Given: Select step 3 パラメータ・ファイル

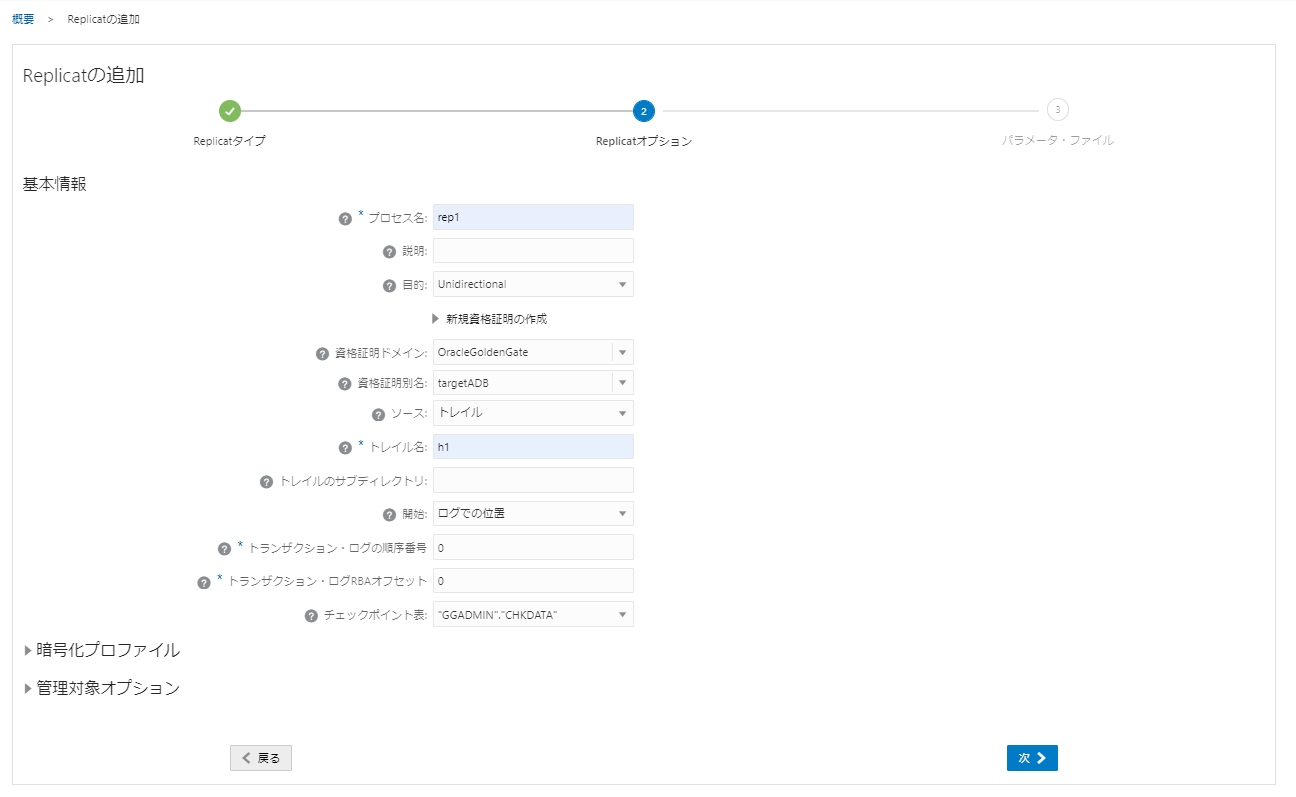Looking at the screenshot, I should [1057, 111].
